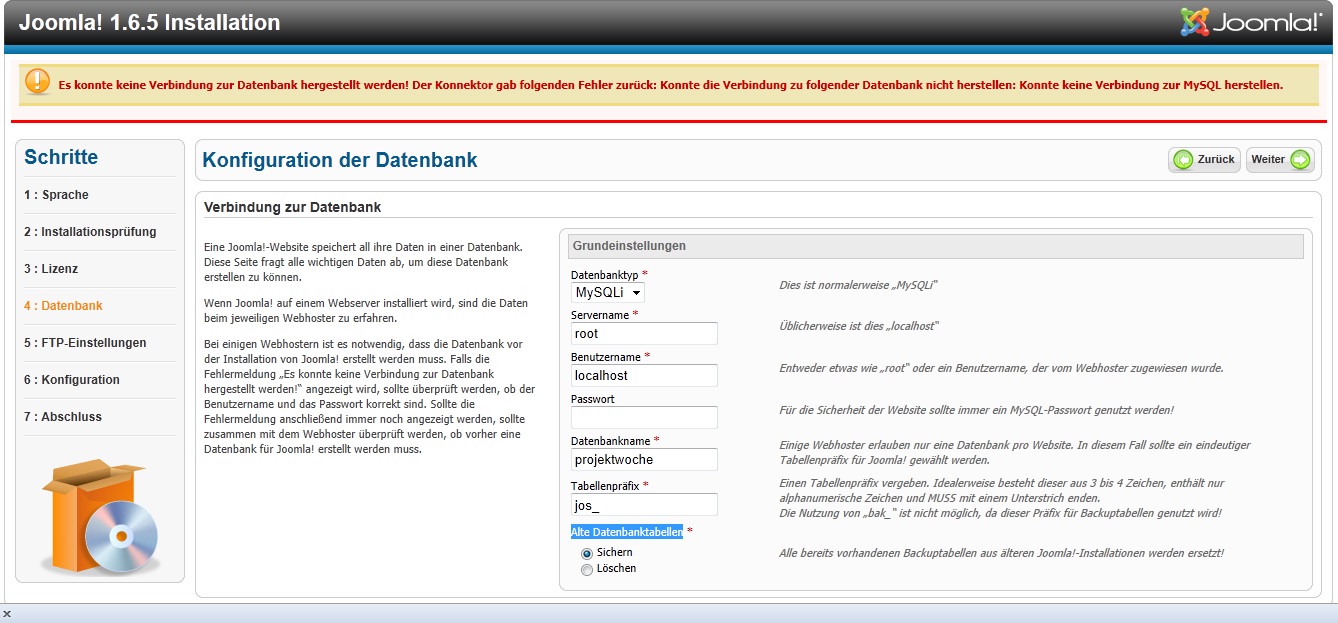Focus the Servername field containing root

coord(644,334)
